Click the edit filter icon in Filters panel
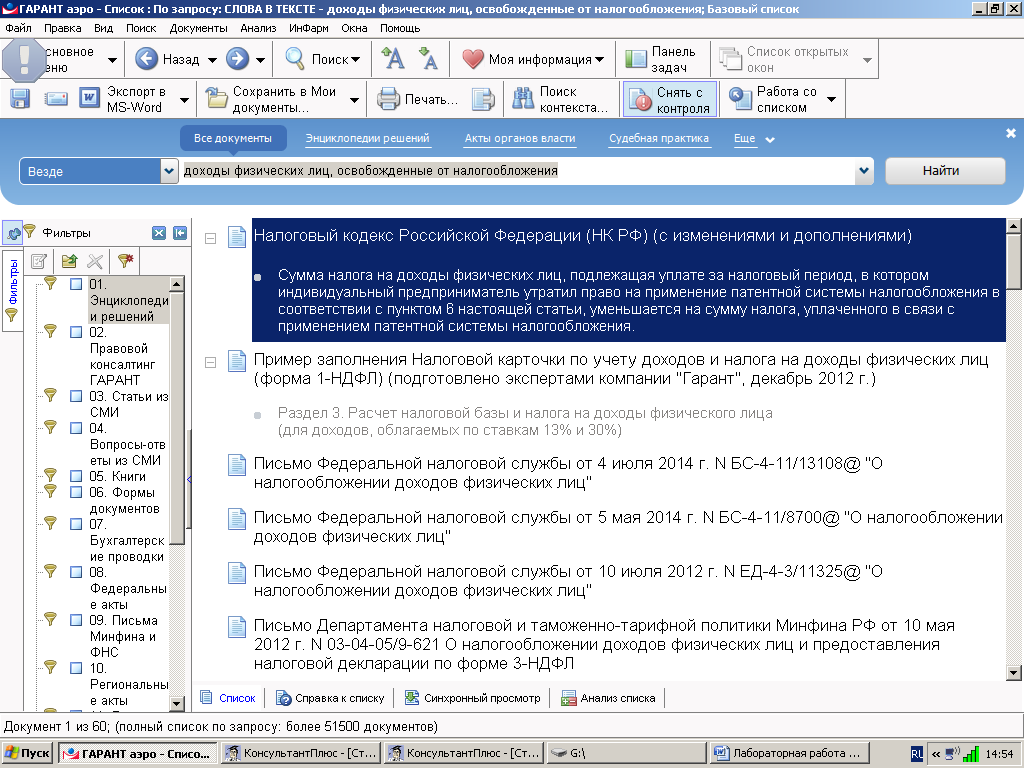The height and width of the screenshot is (768, 1024). [x=39, y=262]
